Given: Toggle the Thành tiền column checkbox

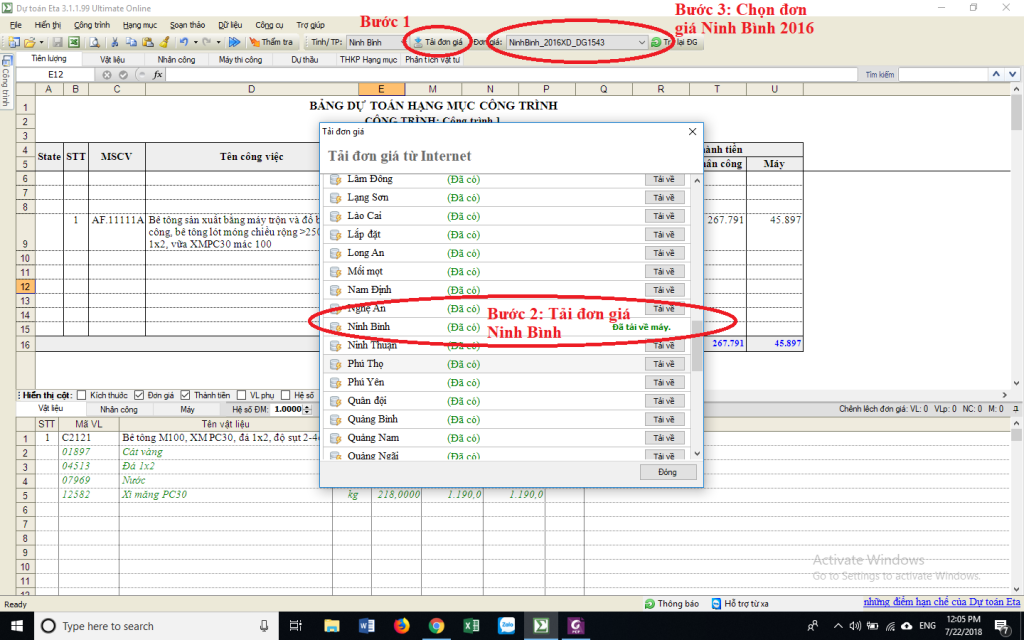Looking at the screenshot, I should click(x=185, y=395).
